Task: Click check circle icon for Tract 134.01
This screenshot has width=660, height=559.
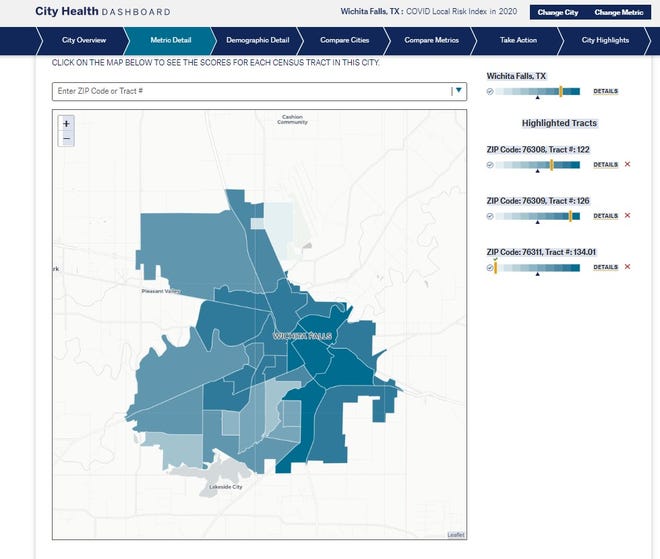Action: [x=490, y=266]
